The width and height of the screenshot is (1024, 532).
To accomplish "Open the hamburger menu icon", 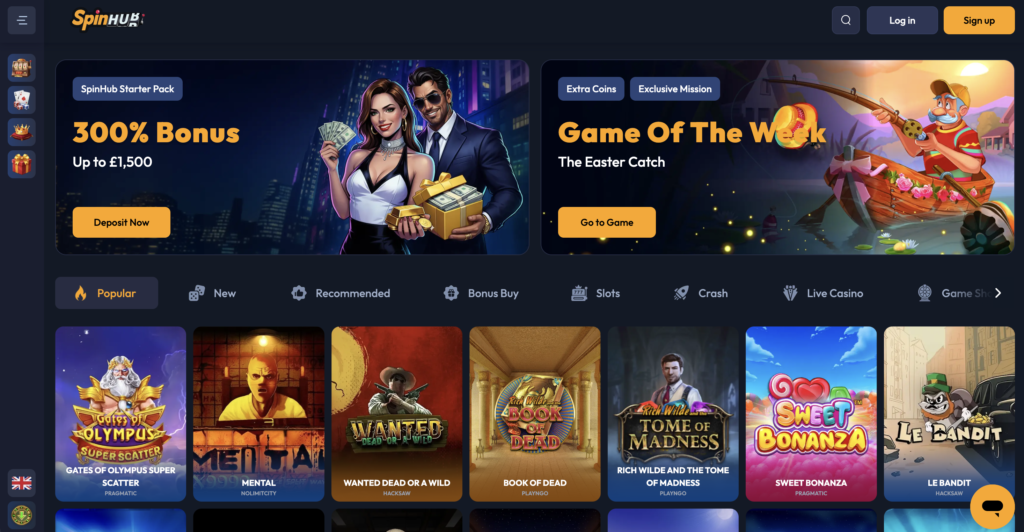I will tap(22, 20).
